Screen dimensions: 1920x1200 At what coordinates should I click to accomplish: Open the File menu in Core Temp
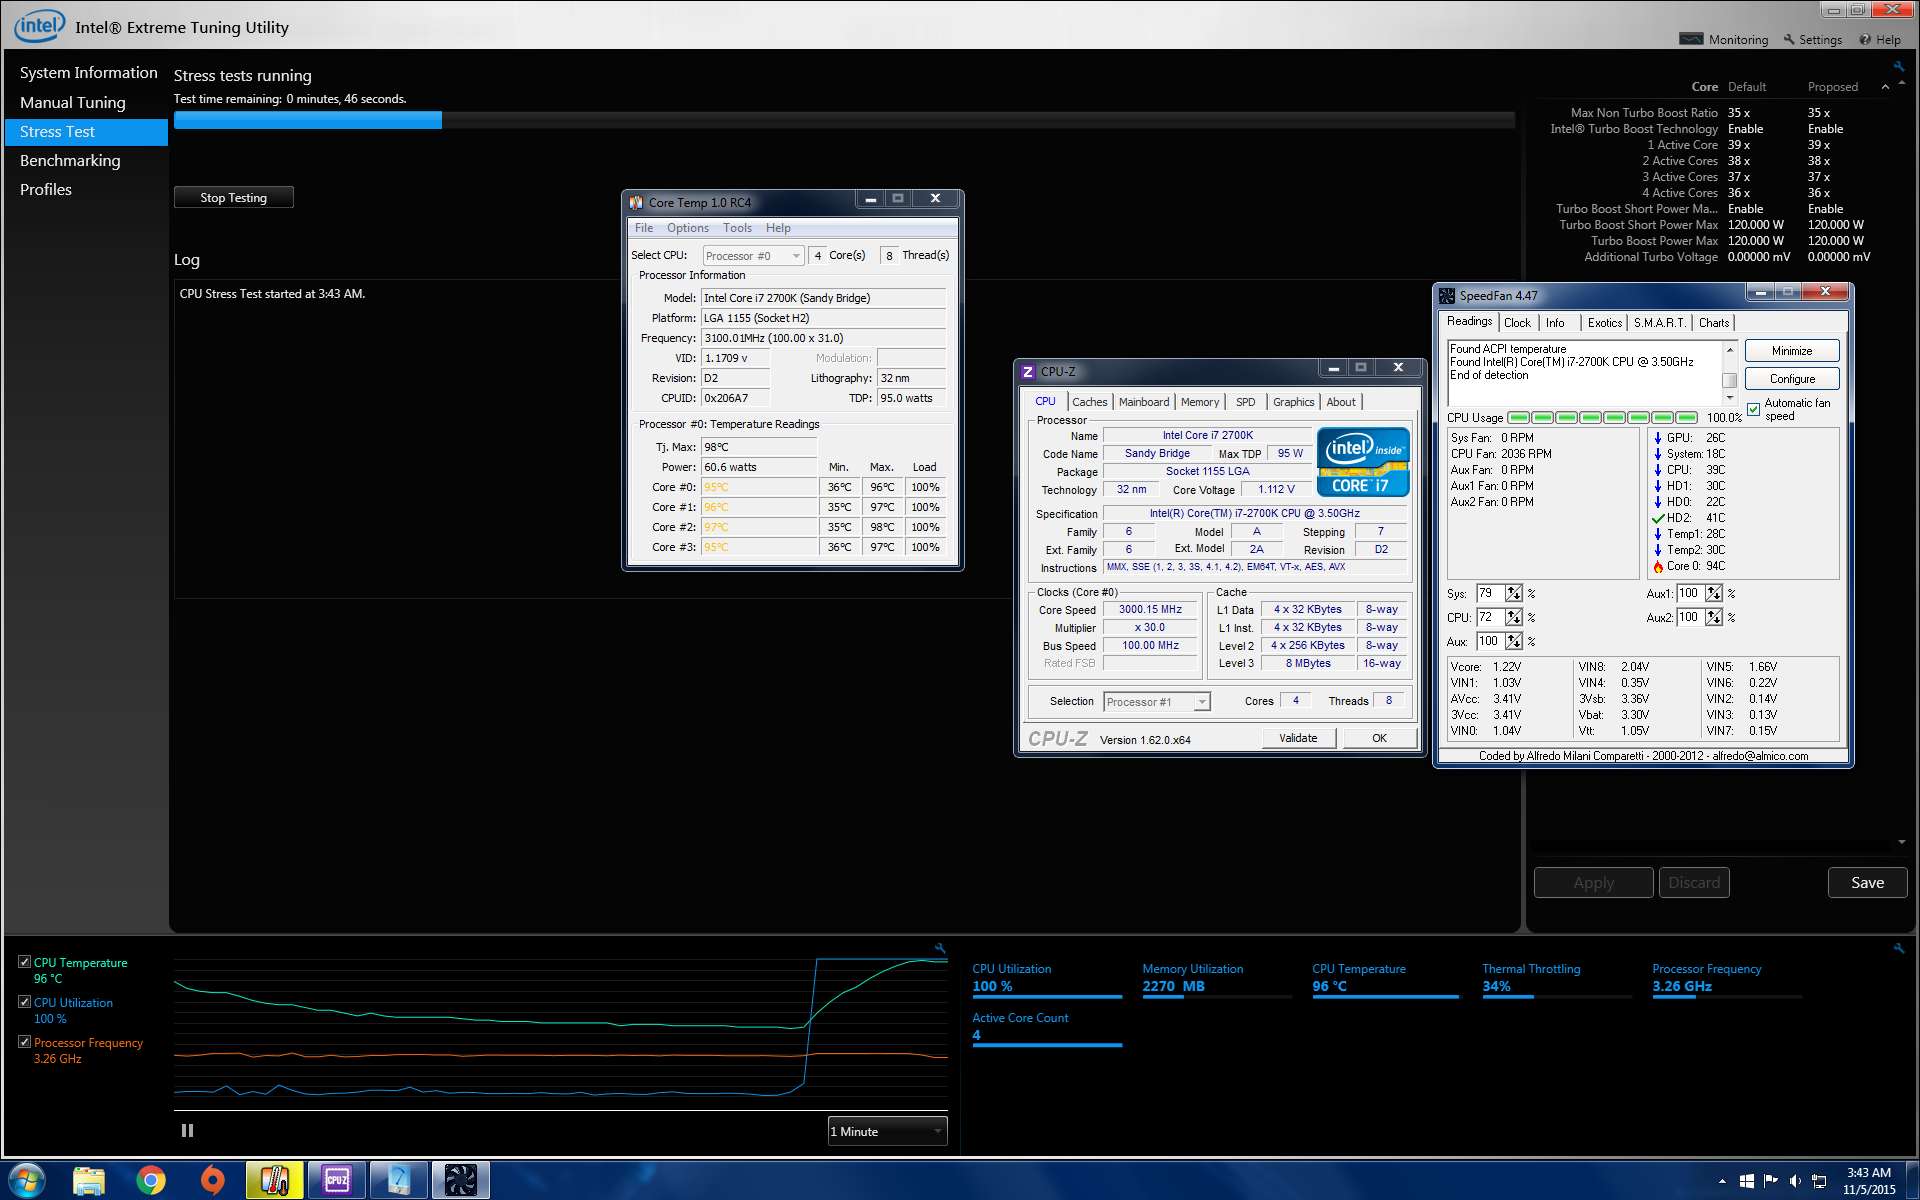point(643,228)
